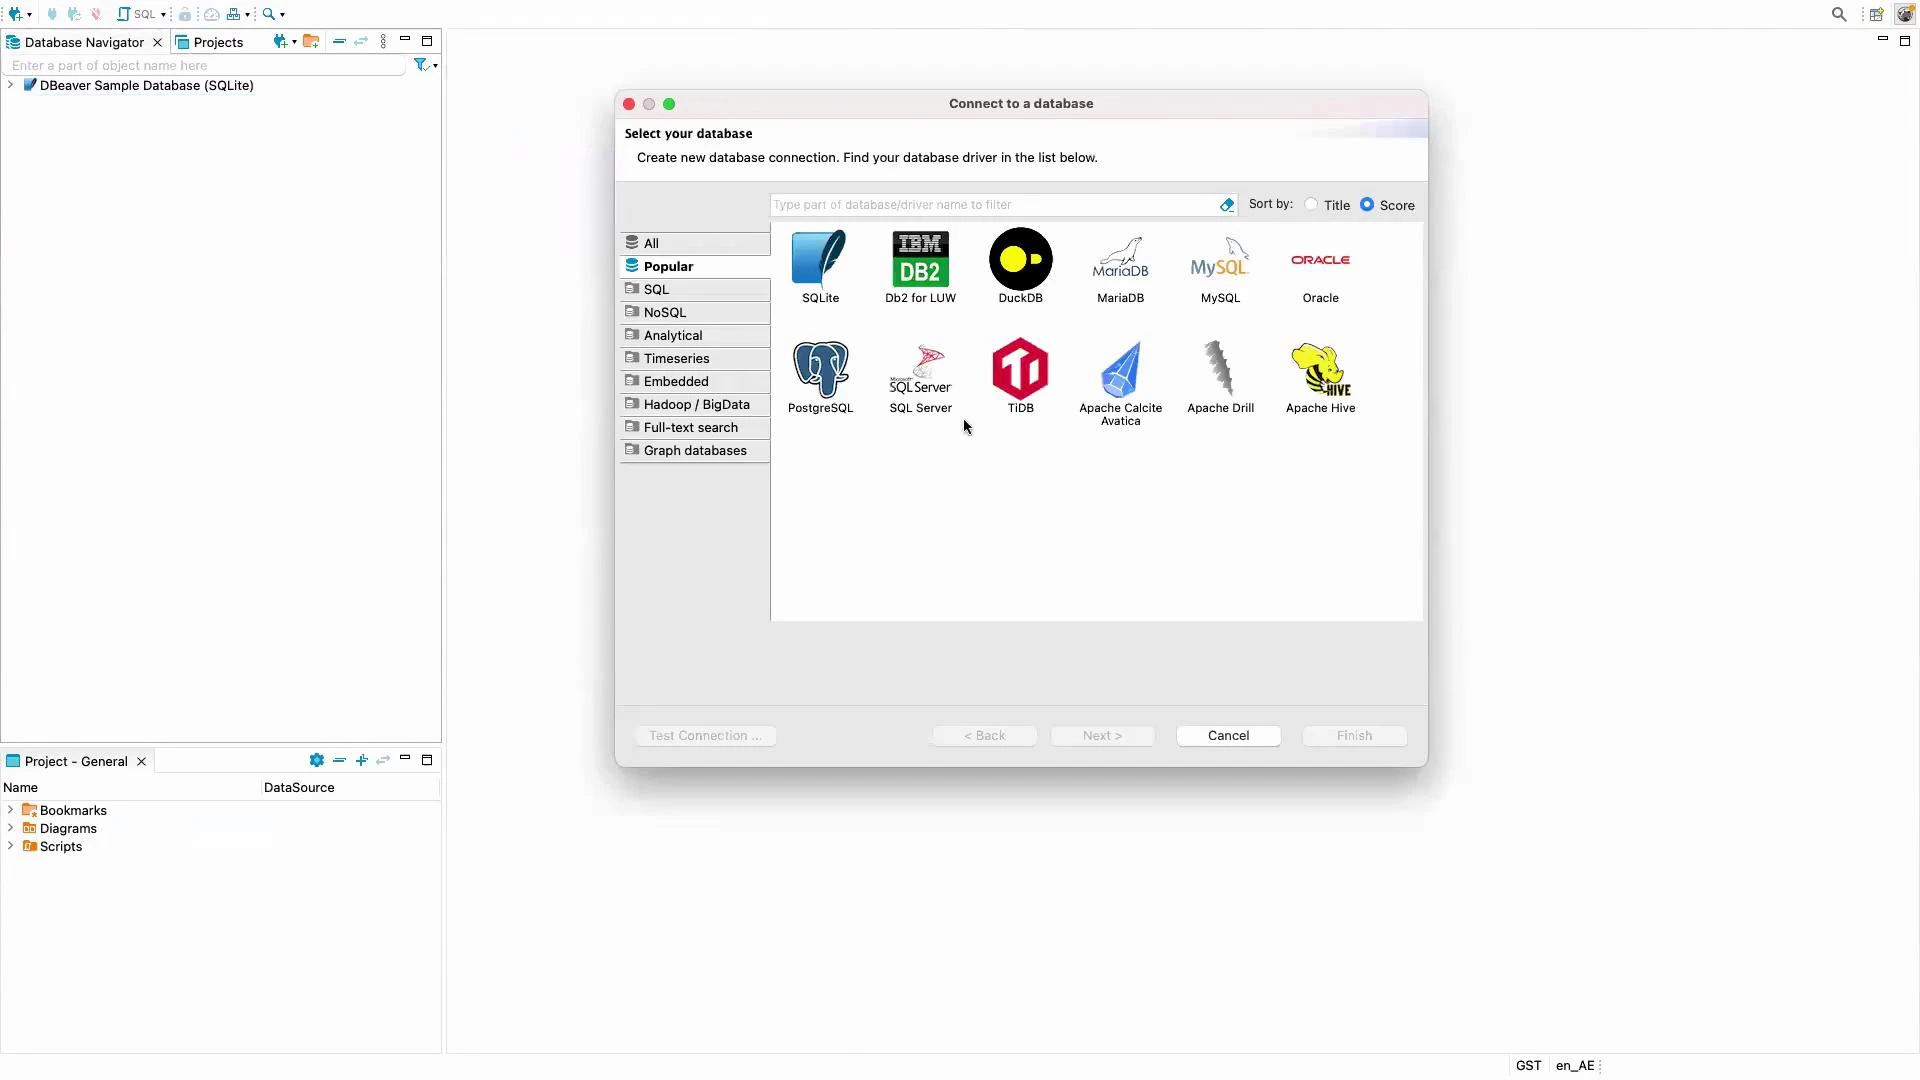This screenshot has width=1920, height=1080.
Task: Expand the Bookmarks folder in Project General
Action: (x=11, y=810)
